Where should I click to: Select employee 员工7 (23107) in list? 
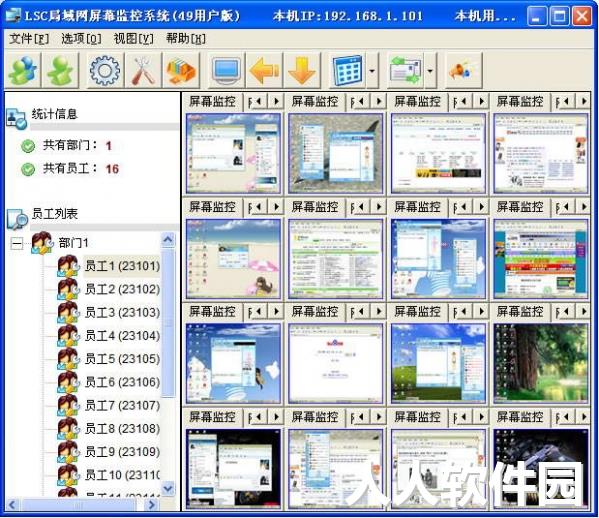122,405
